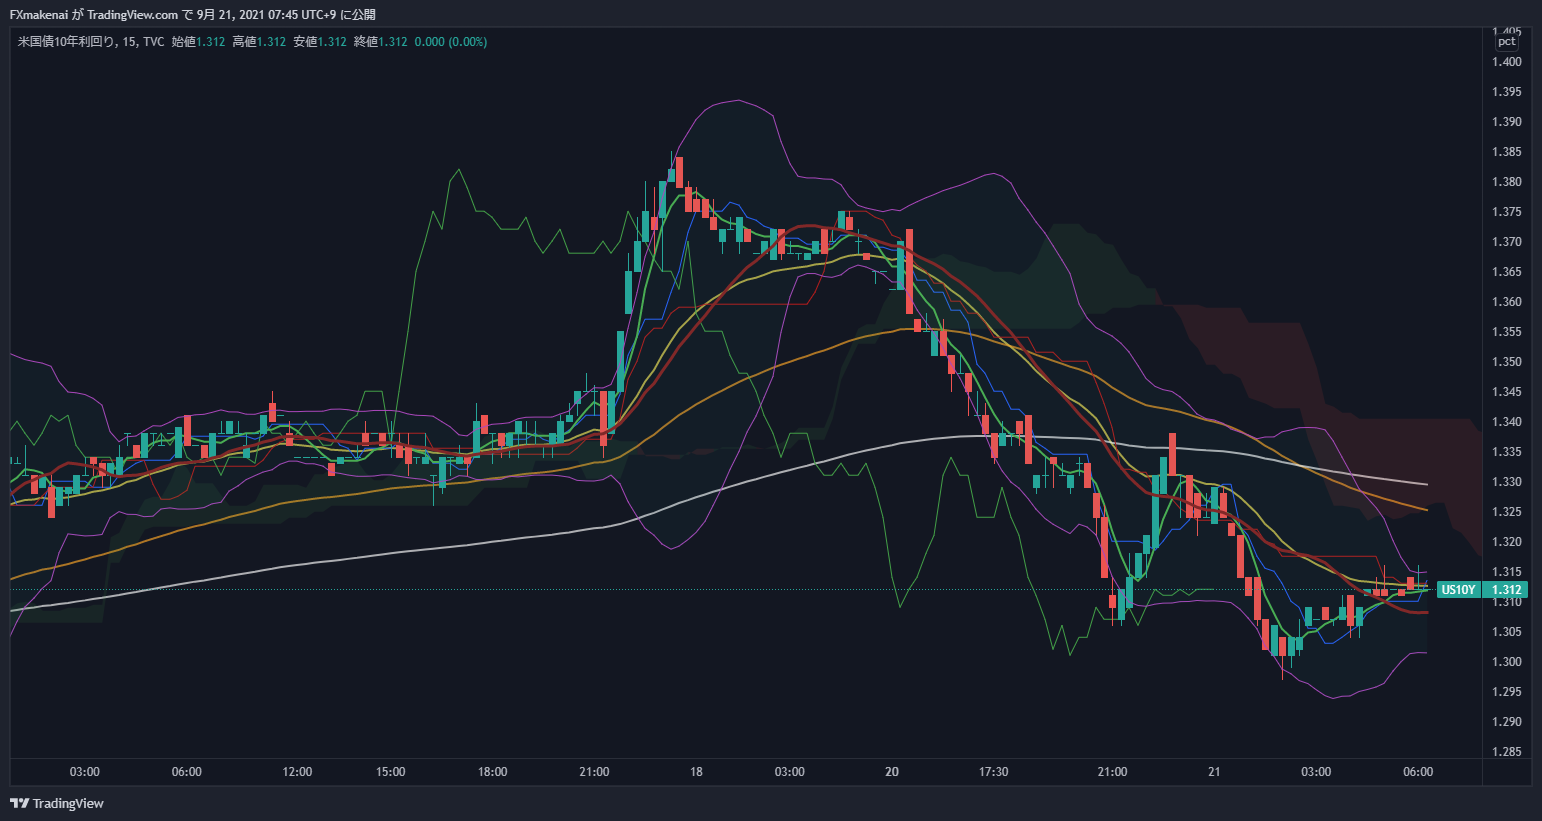Image resolution: width=1542 pixels, height=821 pixels.
Task: Click the 18:00 time axis label
Action: click(493, 772)
